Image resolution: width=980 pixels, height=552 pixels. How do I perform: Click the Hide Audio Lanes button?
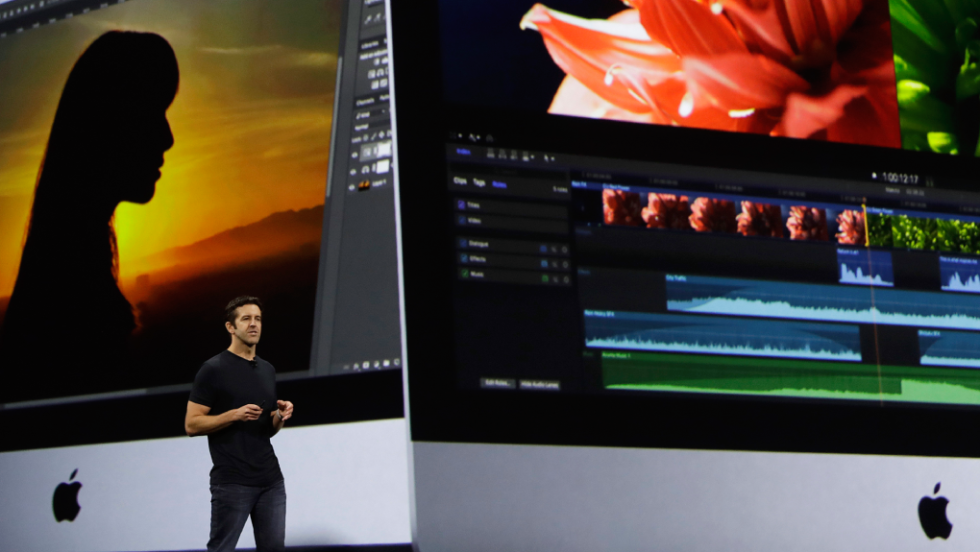[539, 384]
